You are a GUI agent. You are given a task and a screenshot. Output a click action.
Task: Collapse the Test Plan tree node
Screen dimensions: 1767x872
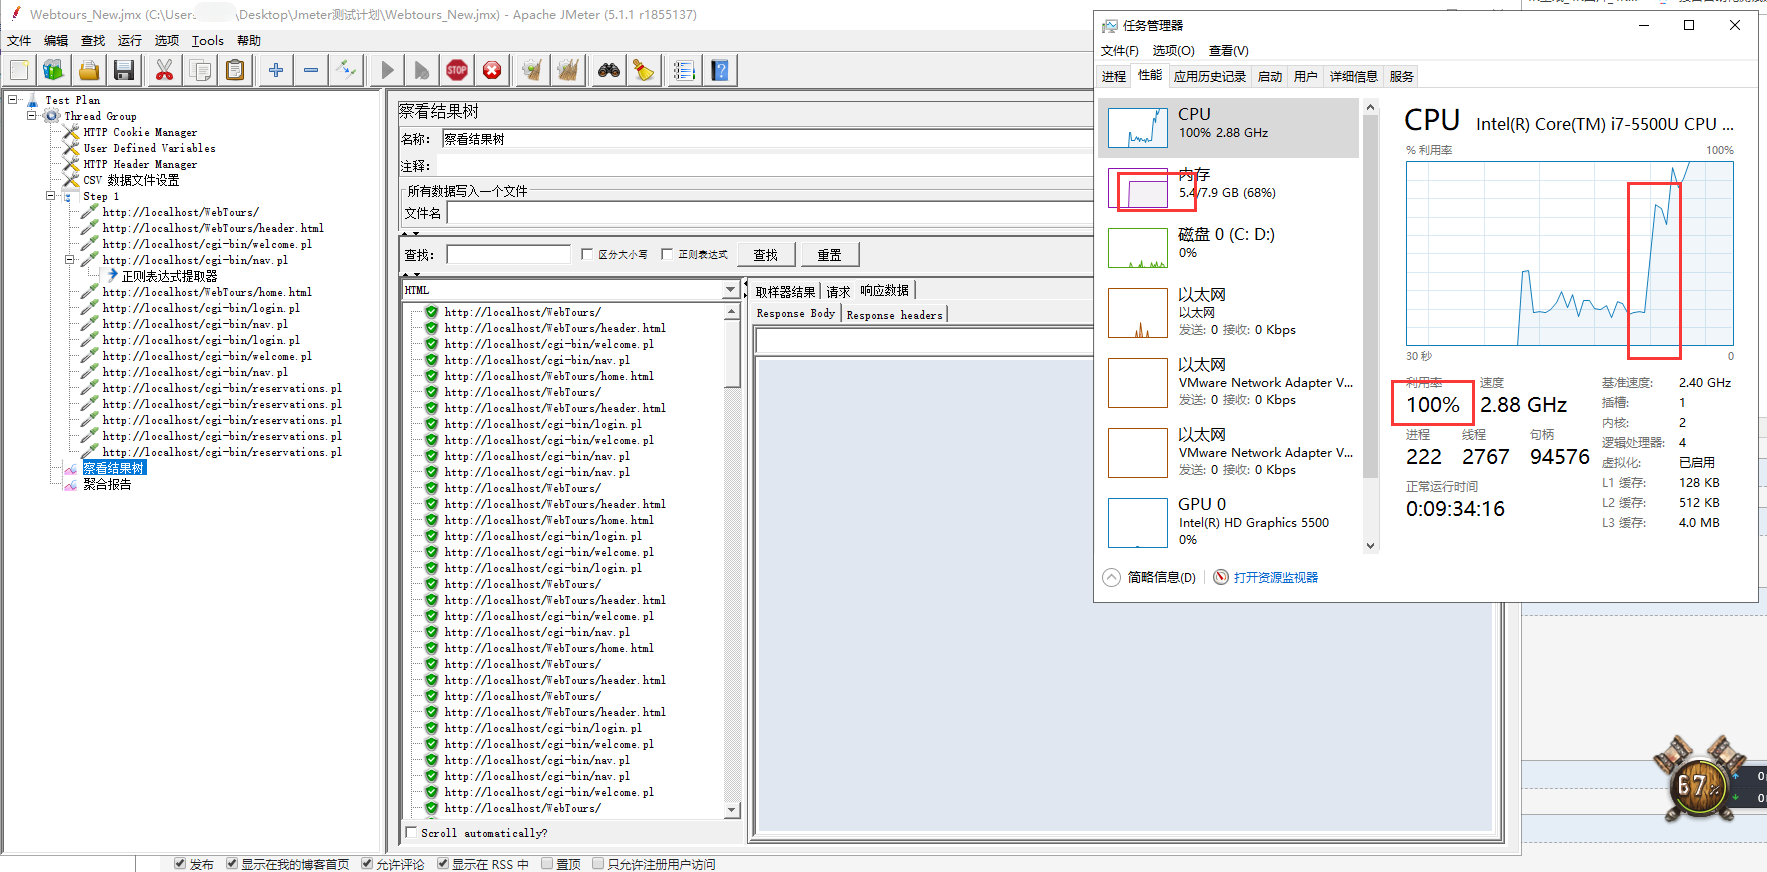(13, 99)
